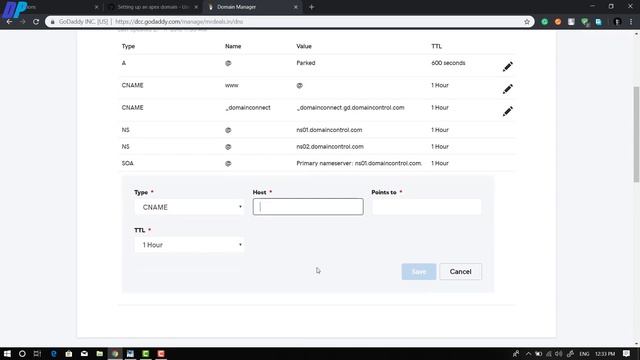The height and width of the screenshot is (360, 640).
Task: Click the ENG language indicator
Action: (584, 353)
